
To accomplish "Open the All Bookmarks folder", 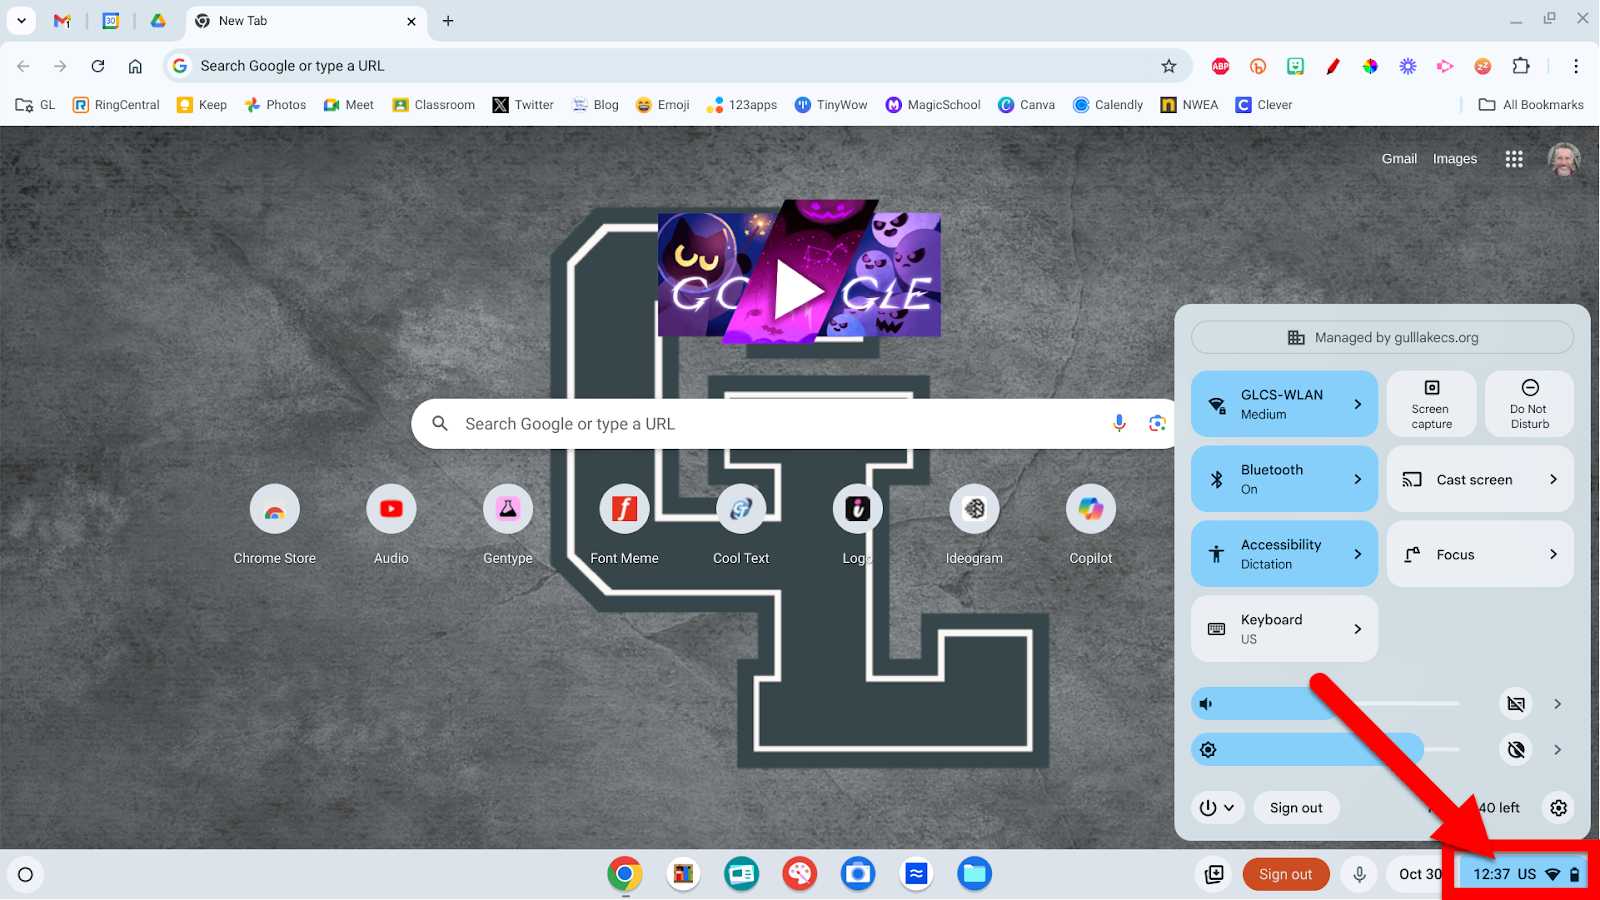I will tap(1531, 105).
